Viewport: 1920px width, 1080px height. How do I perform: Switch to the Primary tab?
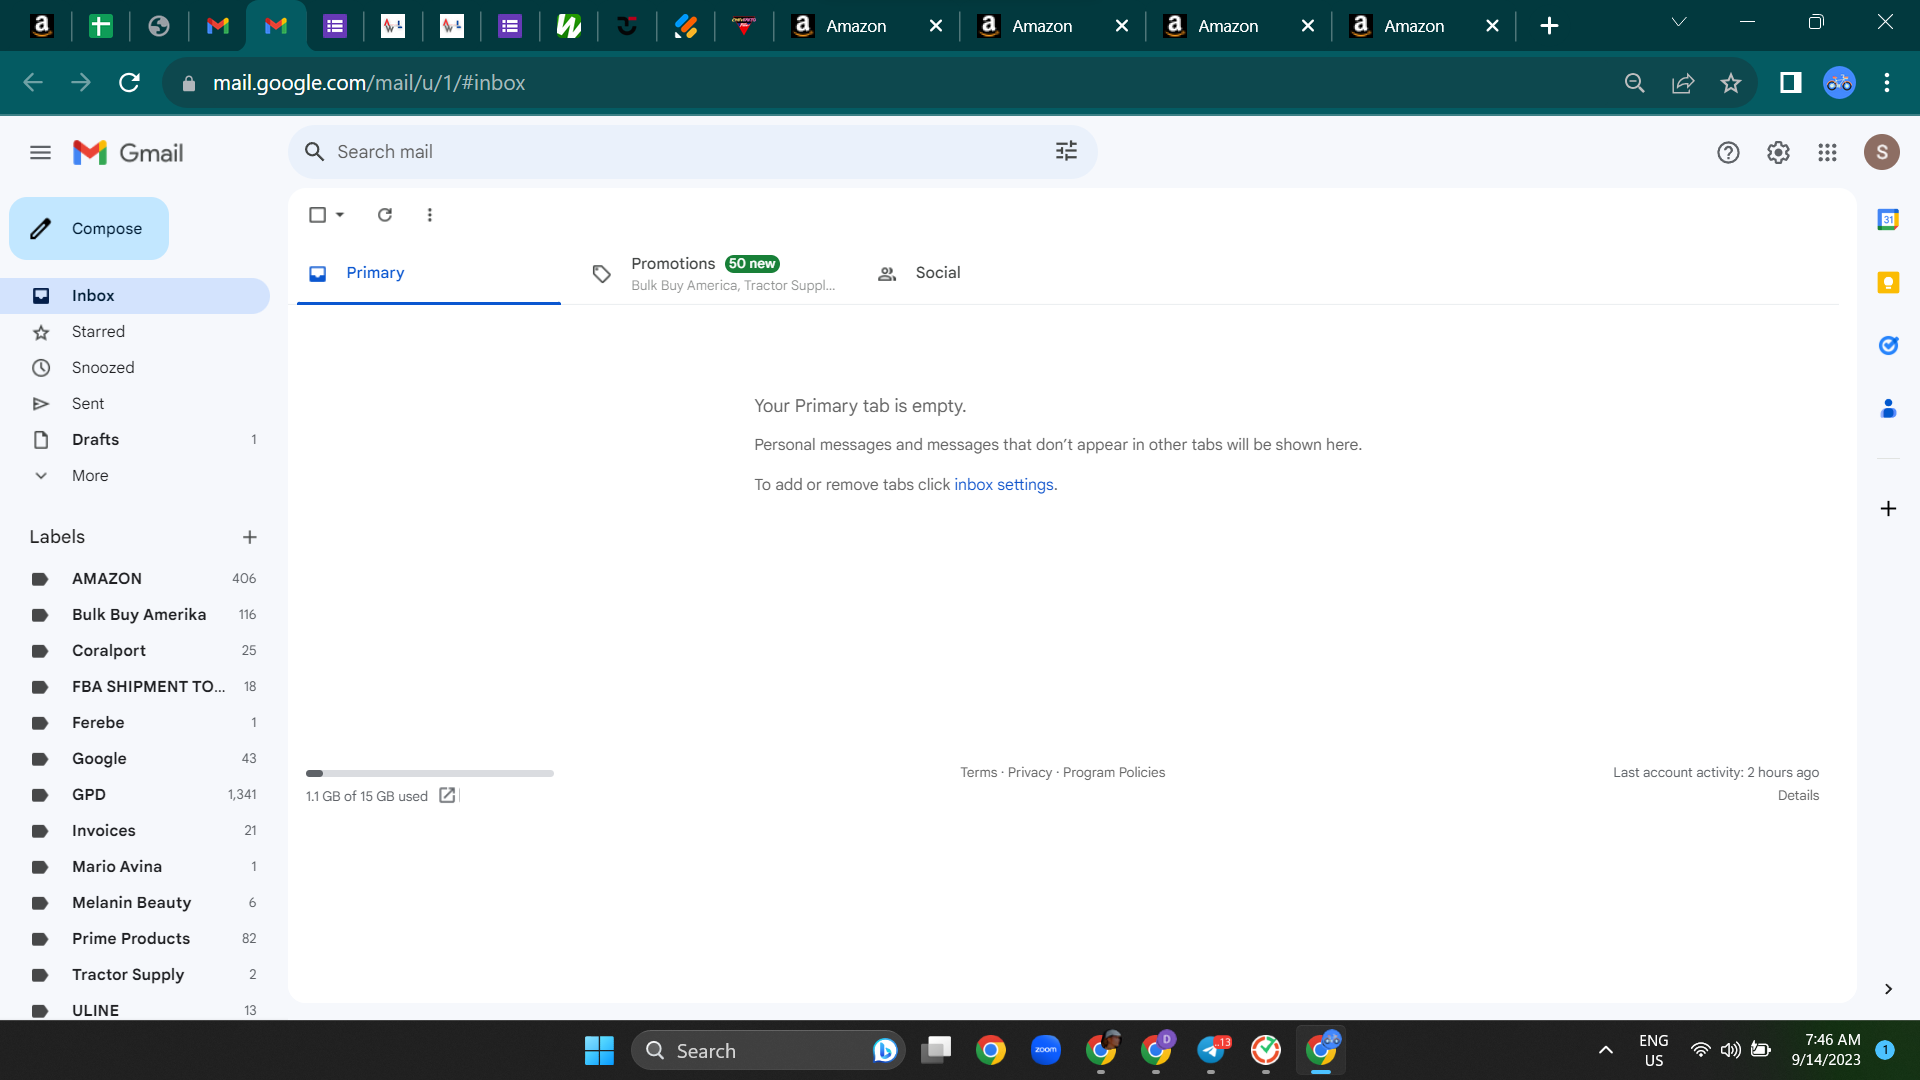429,273
